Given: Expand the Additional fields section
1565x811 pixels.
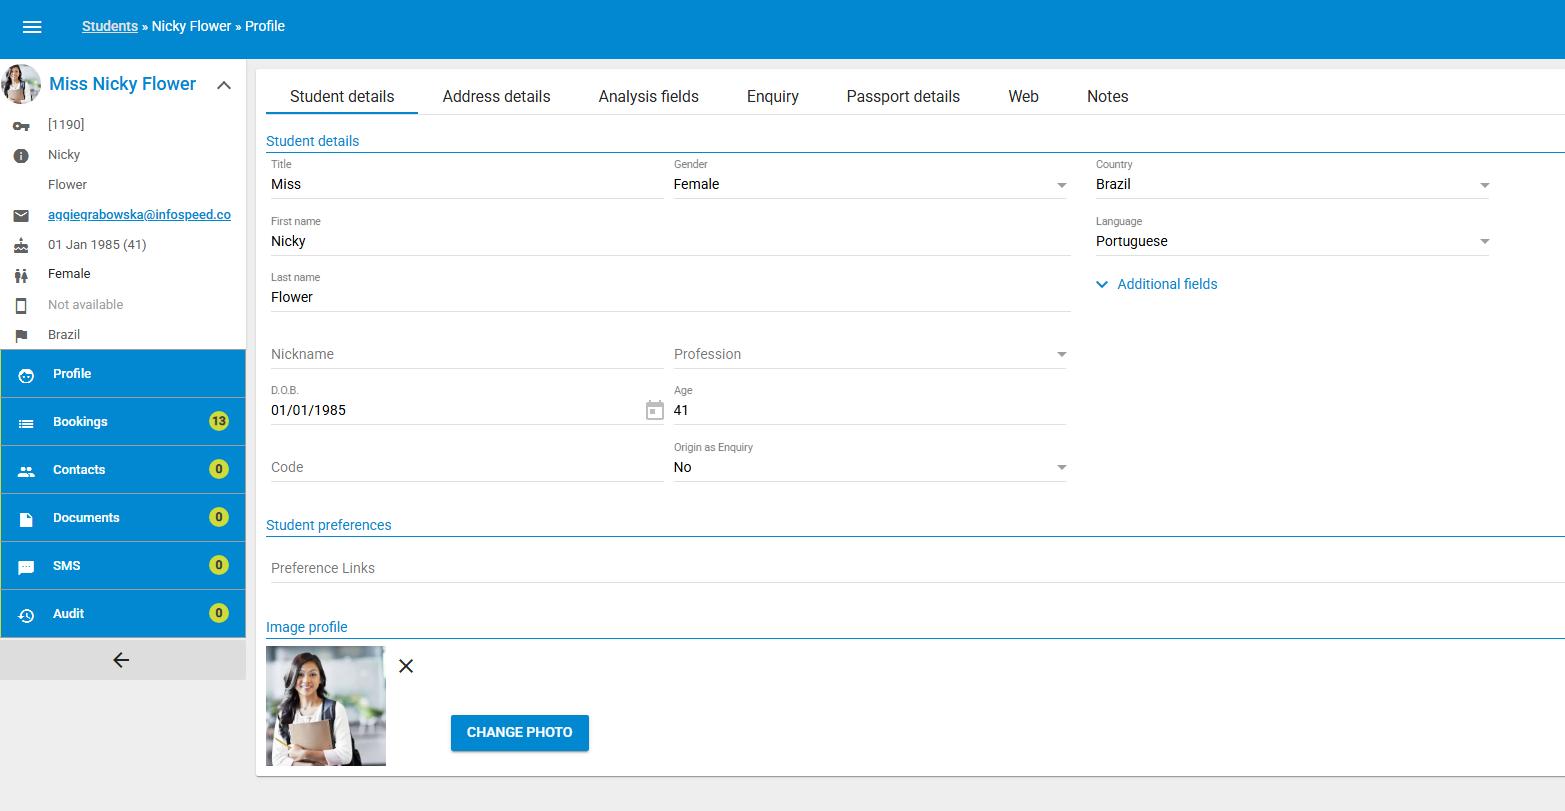Looking at the screenshot, I should (x=1156, y=284).
